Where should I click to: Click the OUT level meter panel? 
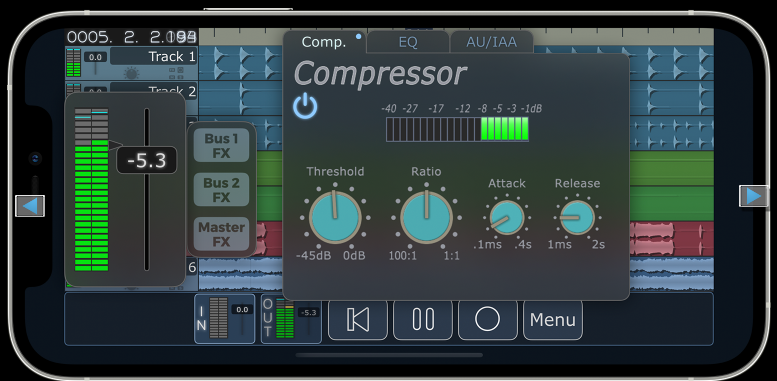pos(291,319)
